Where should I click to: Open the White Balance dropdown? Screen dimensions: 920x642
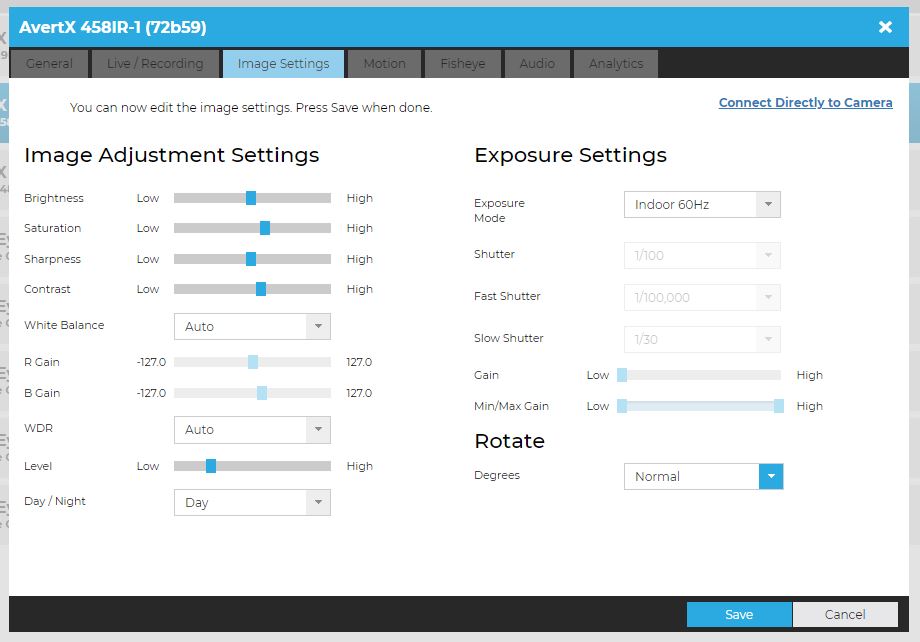tap(252, 326)
